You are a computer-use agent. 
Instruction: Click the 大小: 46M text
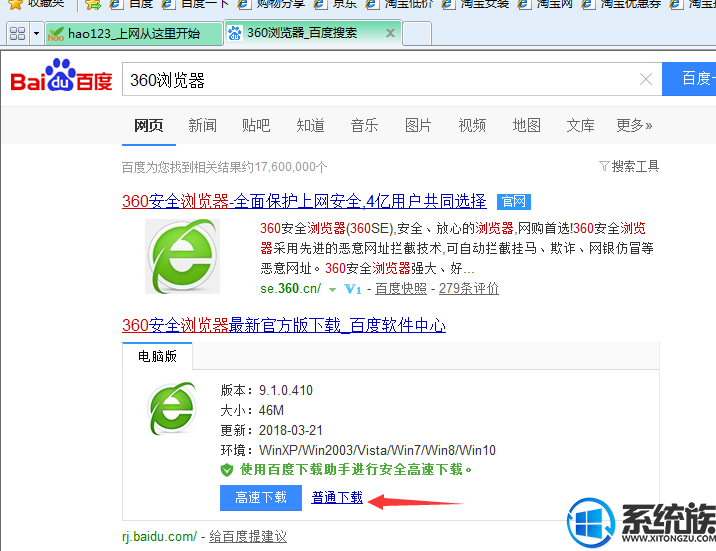click(x=252, y=410)
